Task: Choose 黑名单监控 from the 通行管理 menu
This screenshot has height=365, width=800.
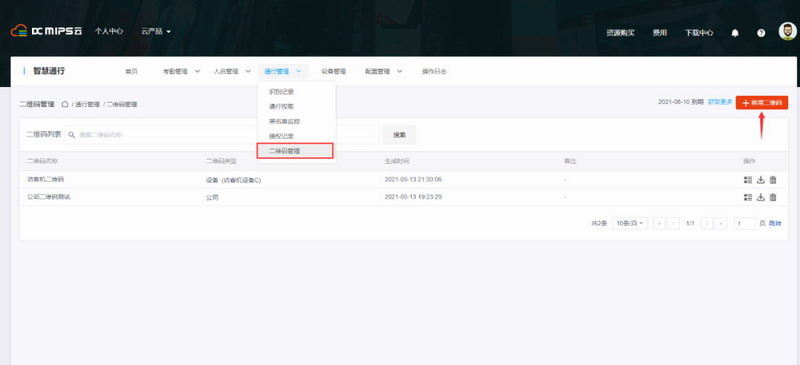Action: coord(285,121)
